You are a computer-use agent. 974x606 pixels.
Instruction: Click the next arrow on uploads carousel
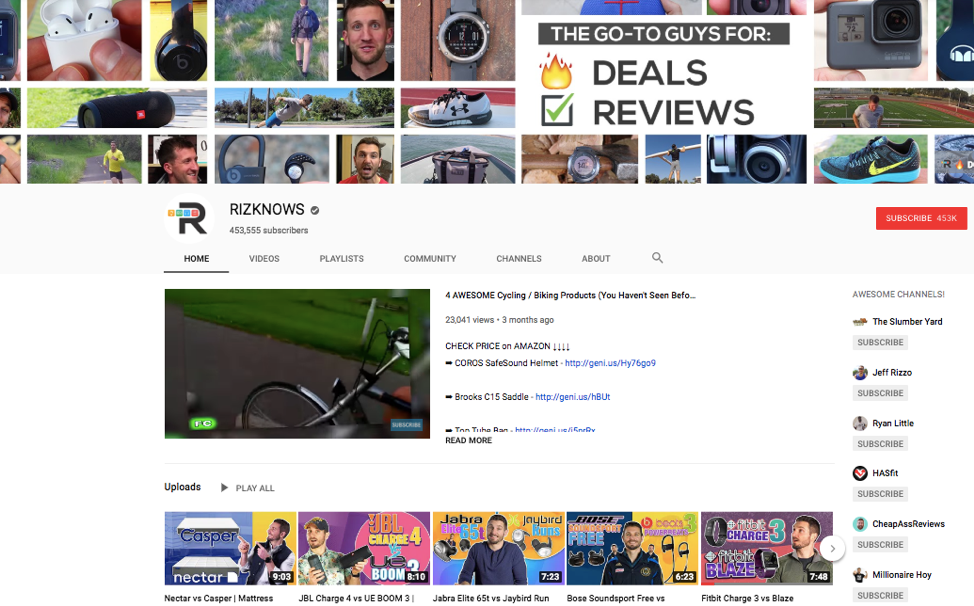point(833,548)
